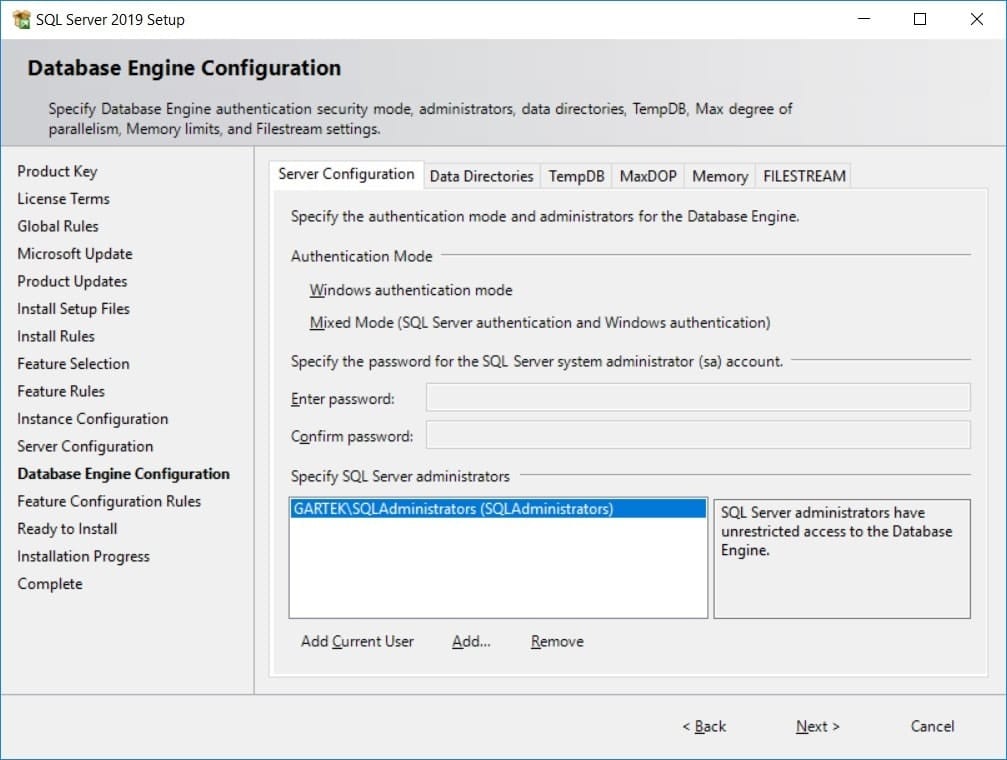Cancel the SQL Server setup
1007x760 pixels.
click(931, 727)
